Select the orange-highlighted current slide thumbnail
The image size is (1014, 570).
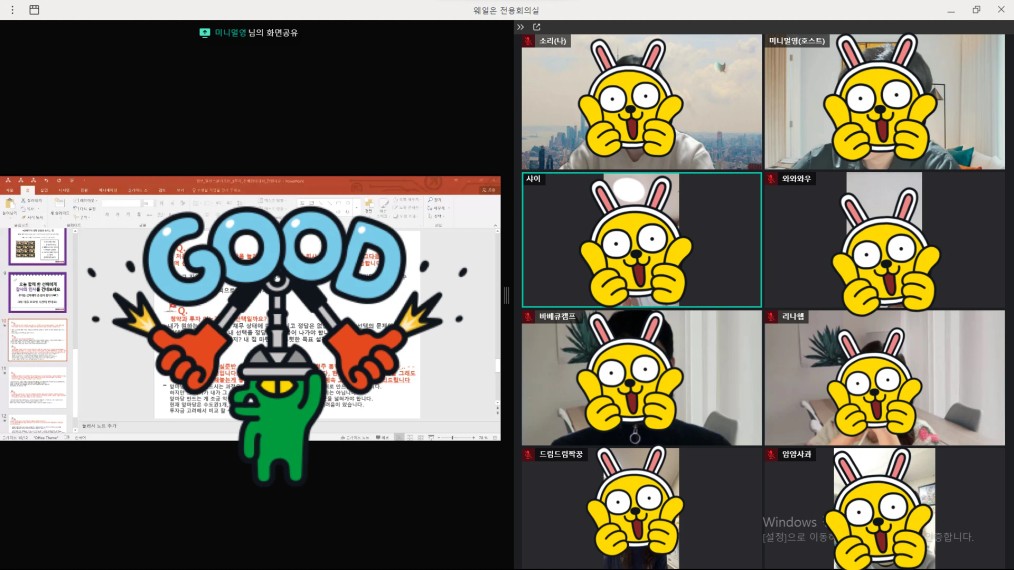pos(38,340)
